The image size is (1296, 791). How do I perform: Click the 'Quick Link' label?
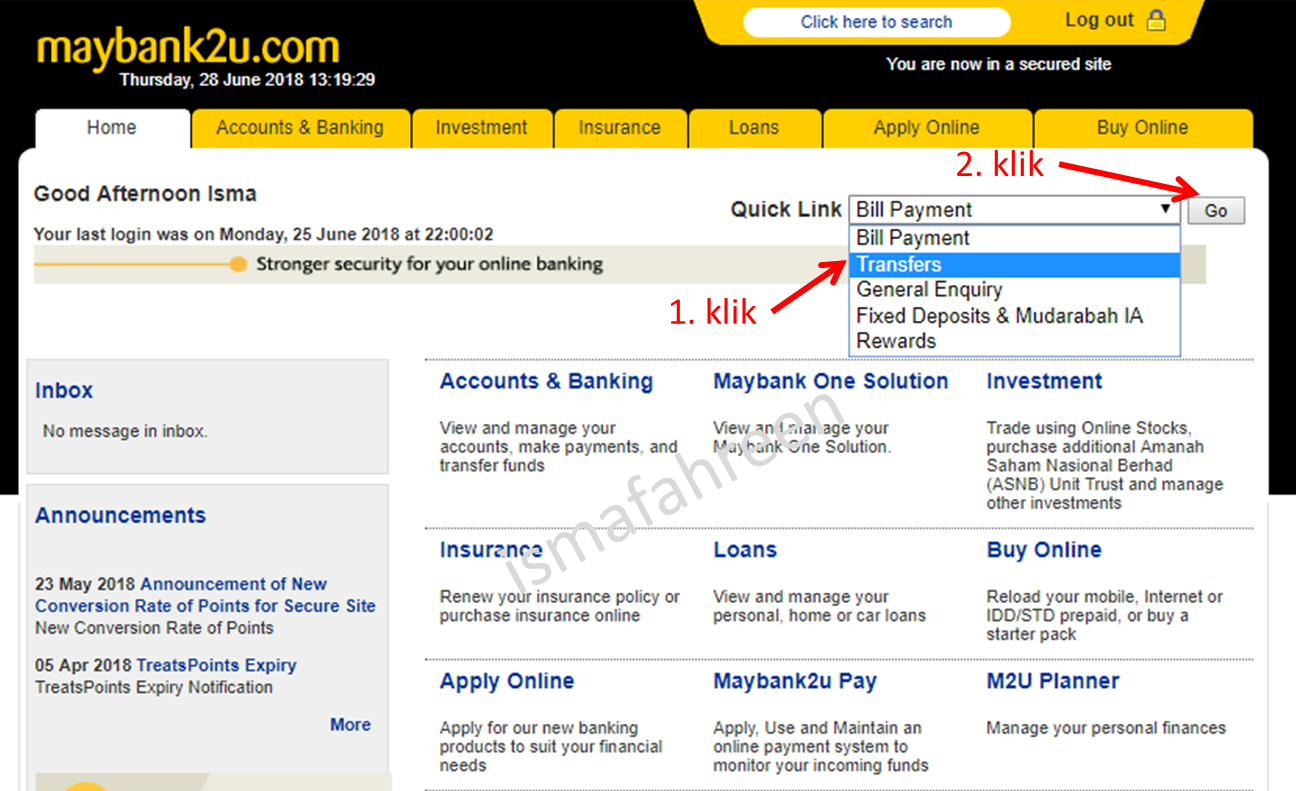point(786,210)
